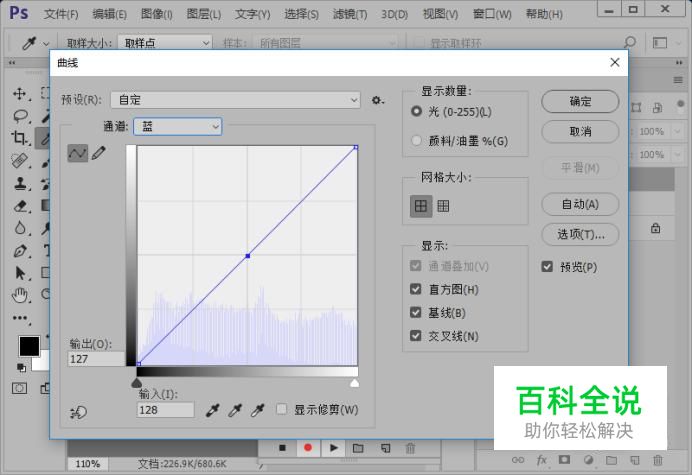692x475 pixels.
Task: Open the 预设(R) preset dropdown
Action: click(236, 100)
